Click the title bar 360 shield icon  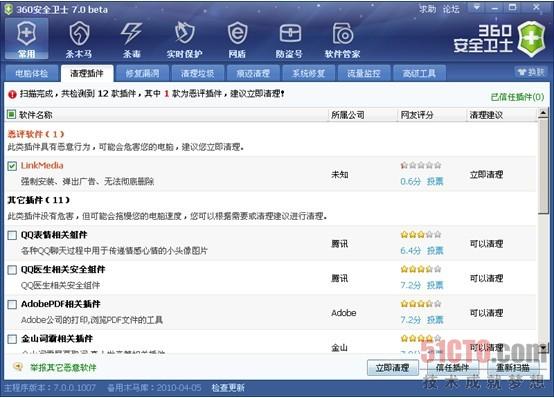tap(8, 9)
